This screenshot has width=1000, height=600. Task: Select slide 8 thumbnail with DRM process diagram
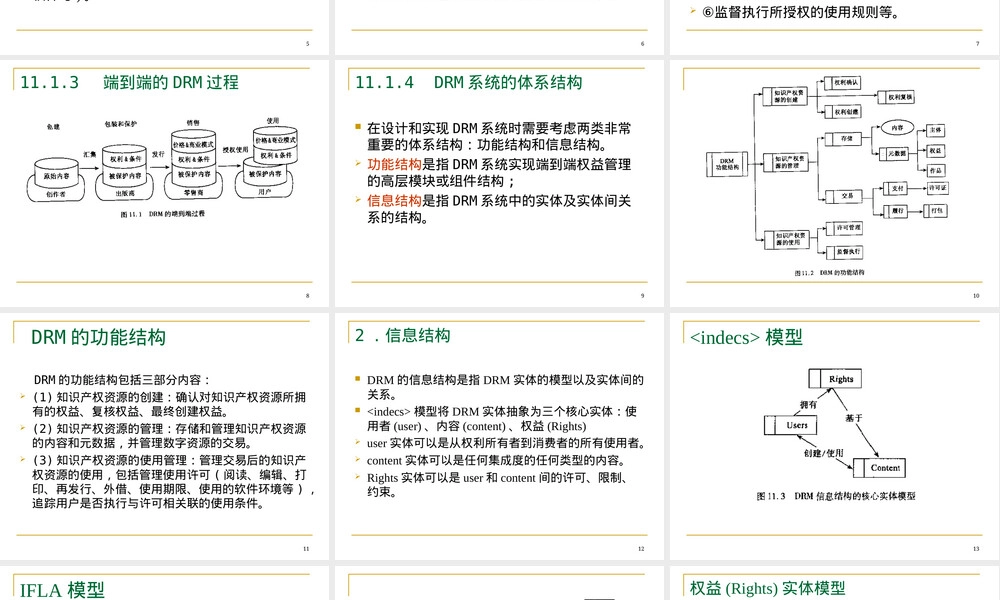pos(165,183)
